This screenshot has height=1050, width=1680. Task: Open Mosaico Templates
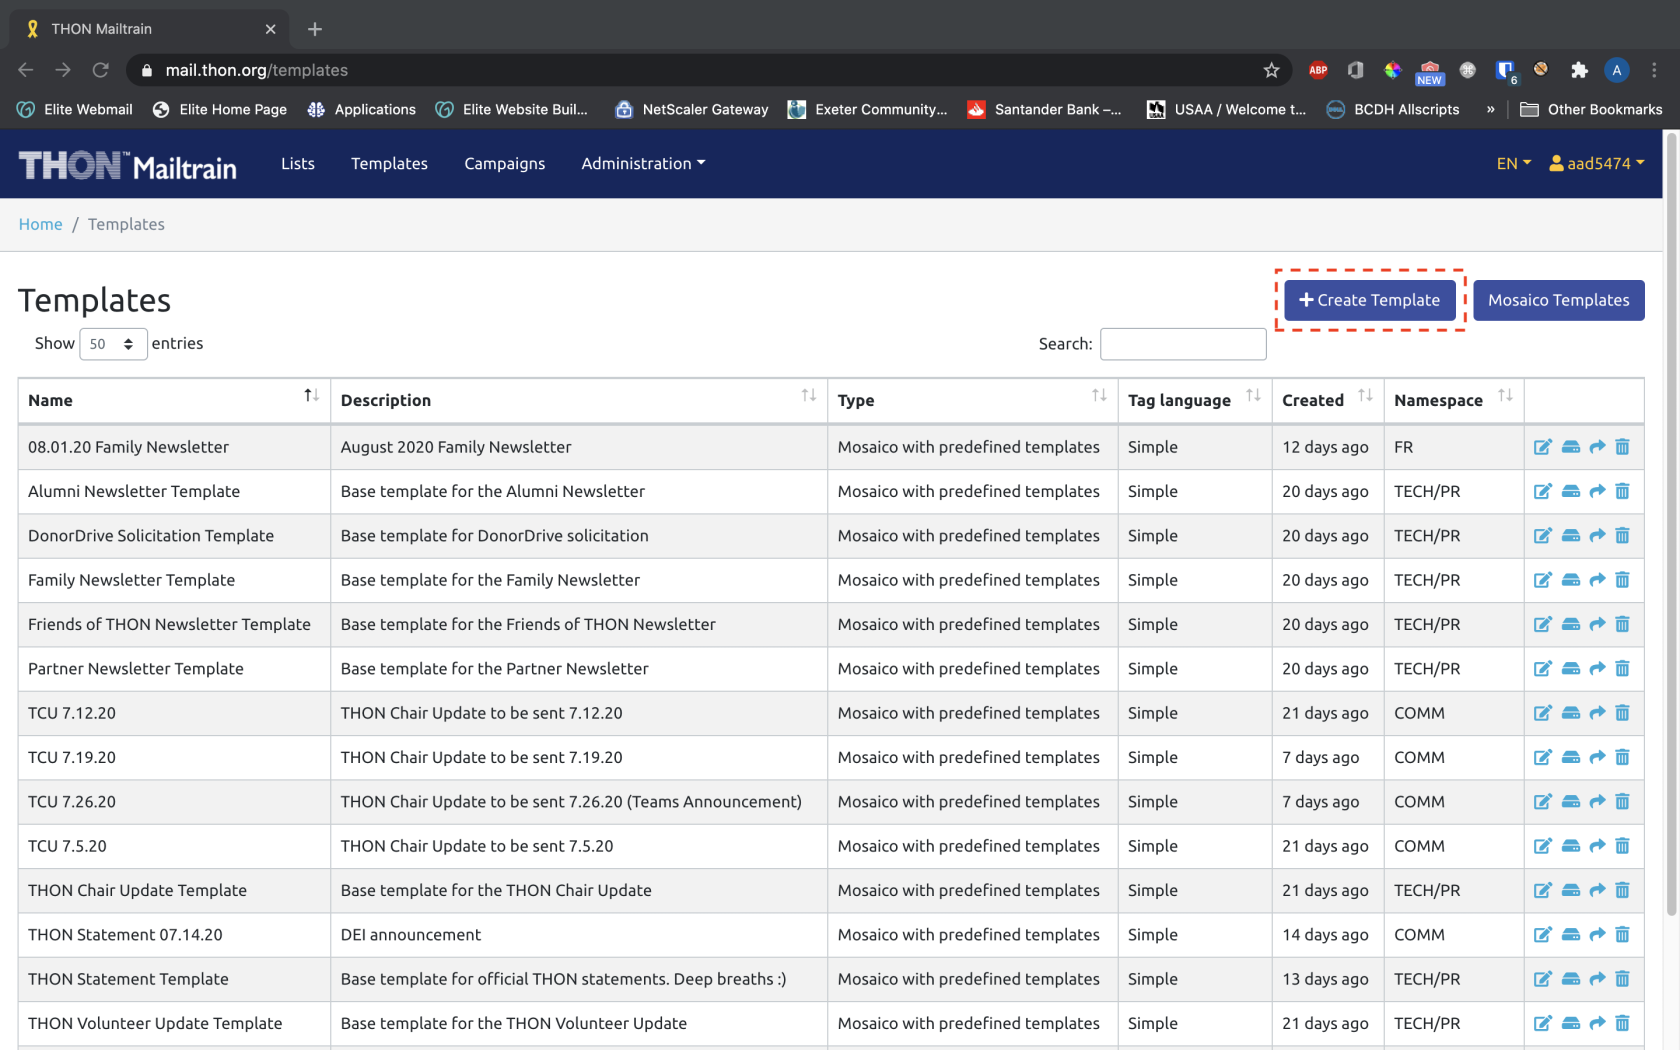(1558, 300)
